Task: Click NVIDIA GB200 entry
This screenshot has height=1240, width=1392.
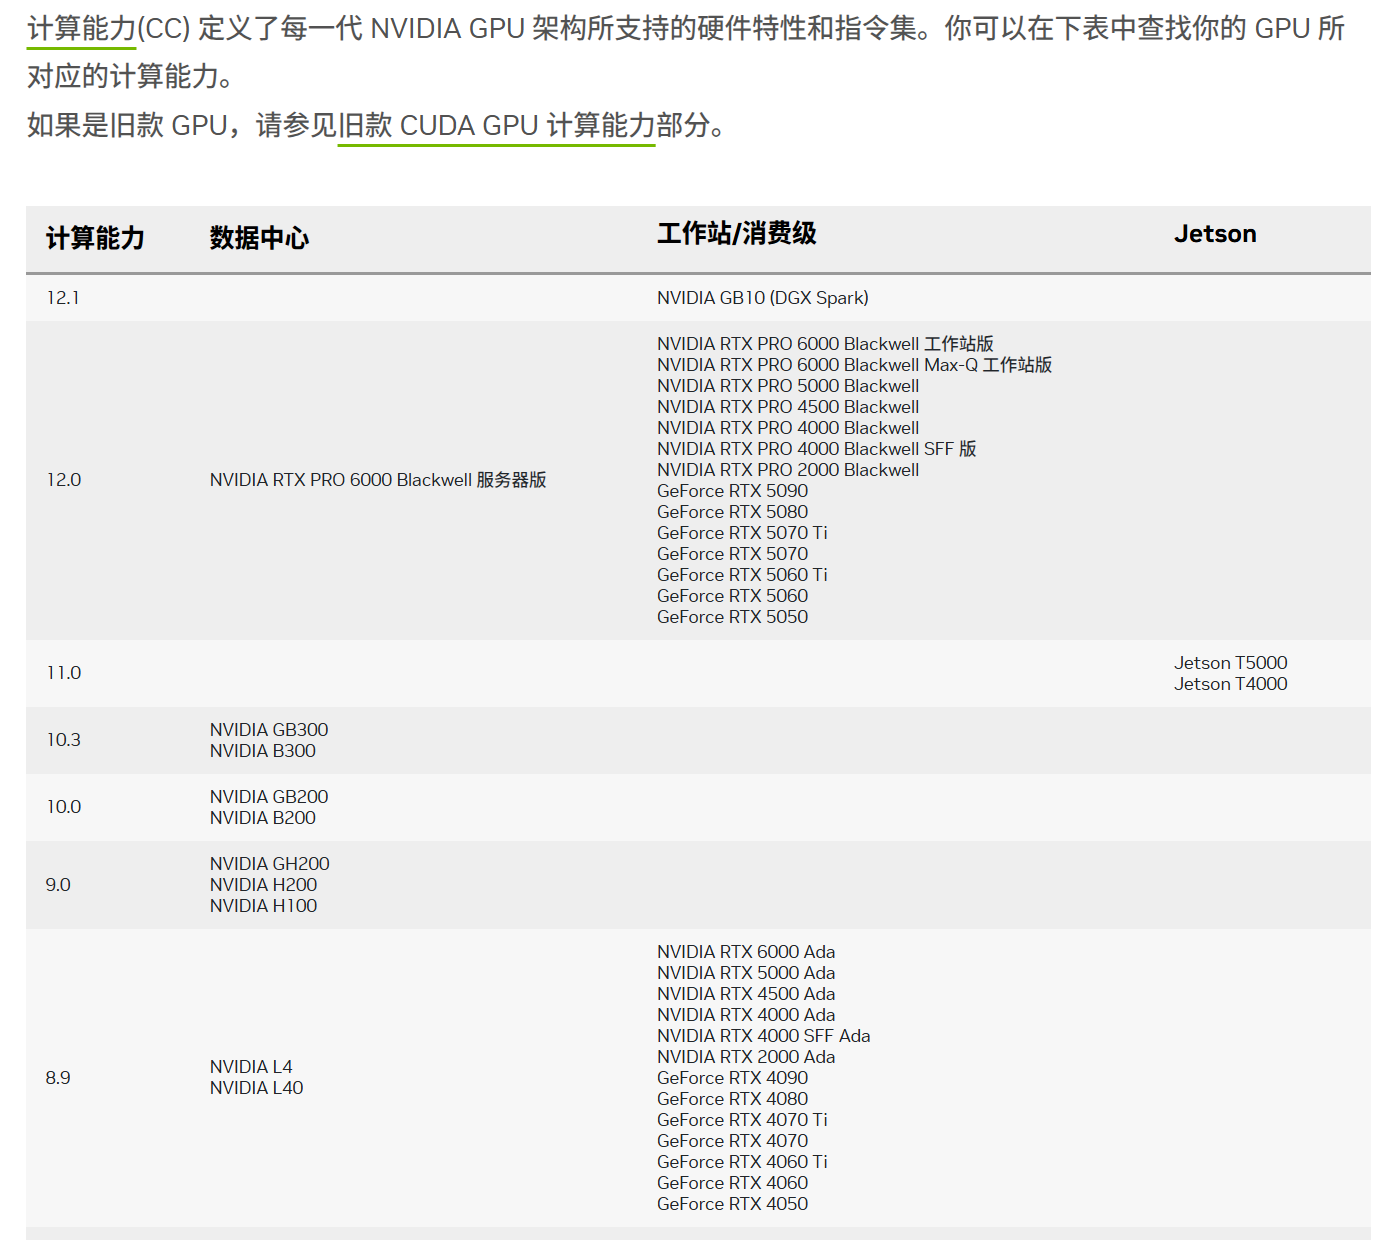Action: coord(269,797)
